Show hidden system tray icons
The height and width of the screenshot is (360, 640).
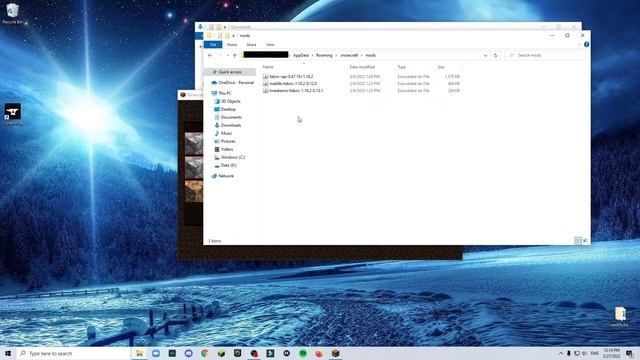coord(561,353)
